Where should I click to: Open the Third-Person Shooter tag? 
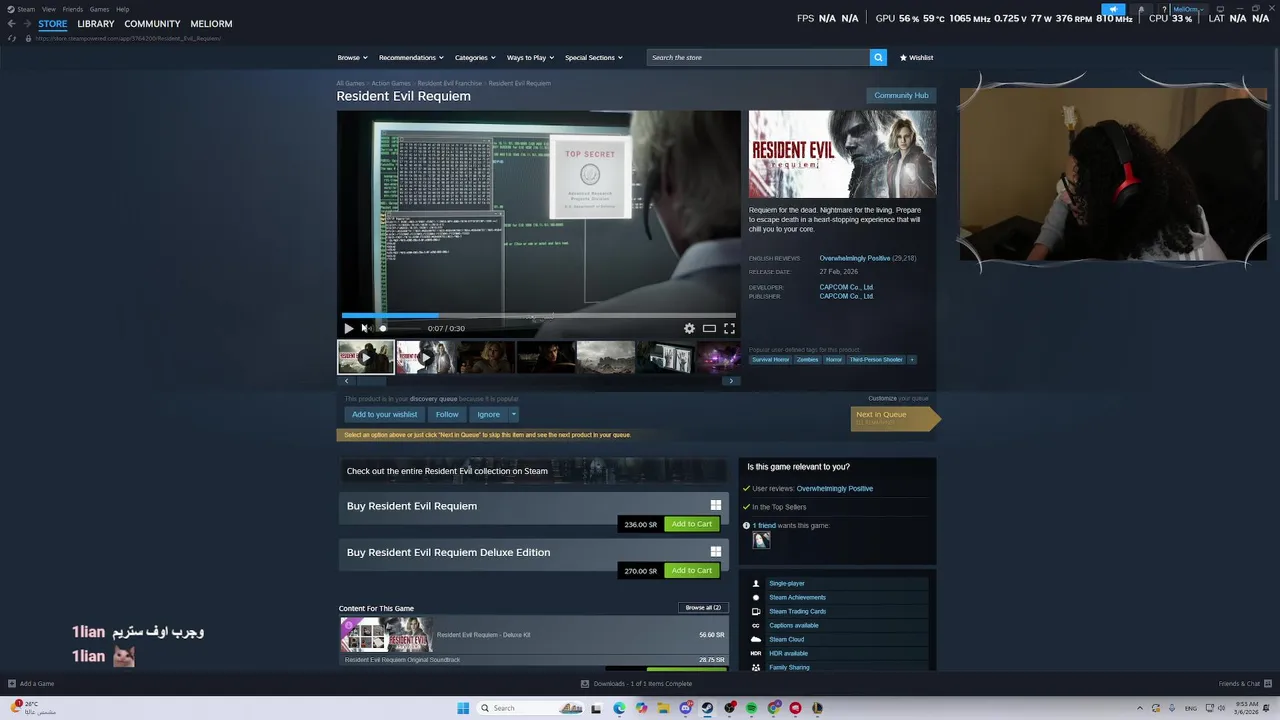876,359
